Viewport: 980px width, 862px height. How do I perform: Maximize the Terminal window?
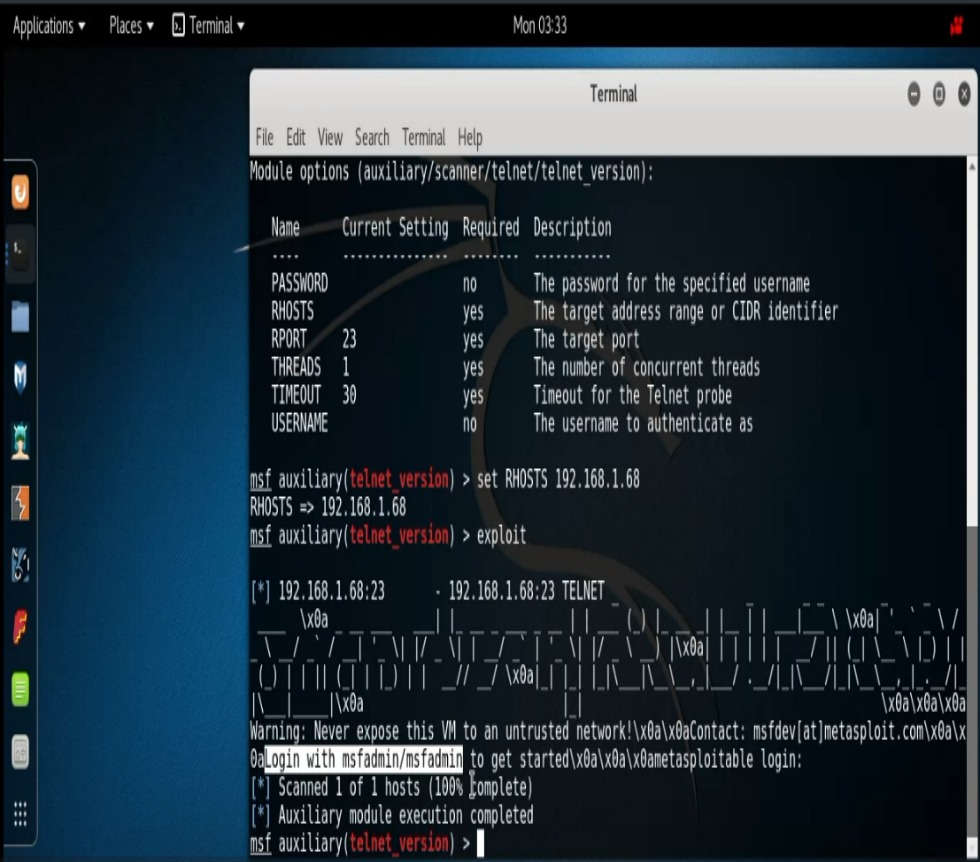(939, 94)
